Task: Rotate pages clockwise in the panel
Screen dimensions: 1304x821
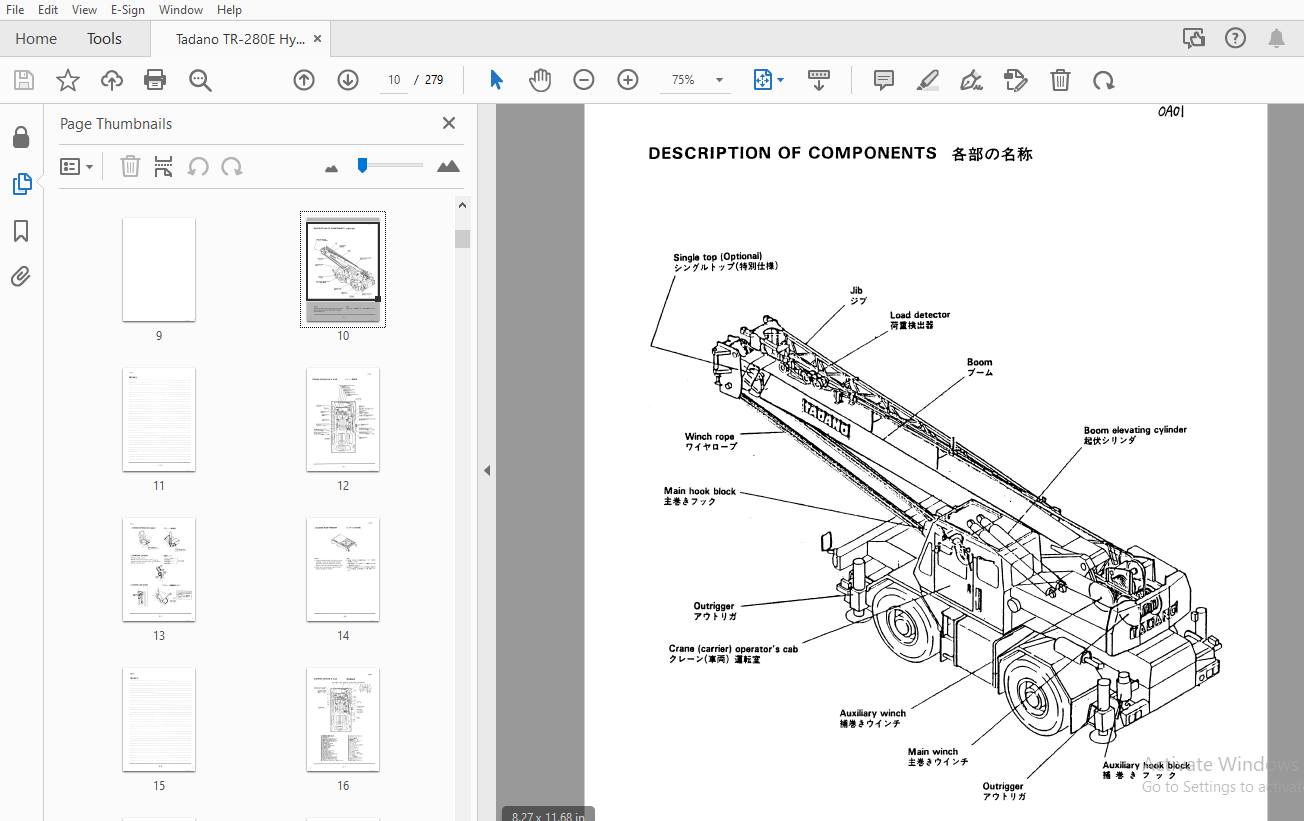Action: (x=232, y=166)
